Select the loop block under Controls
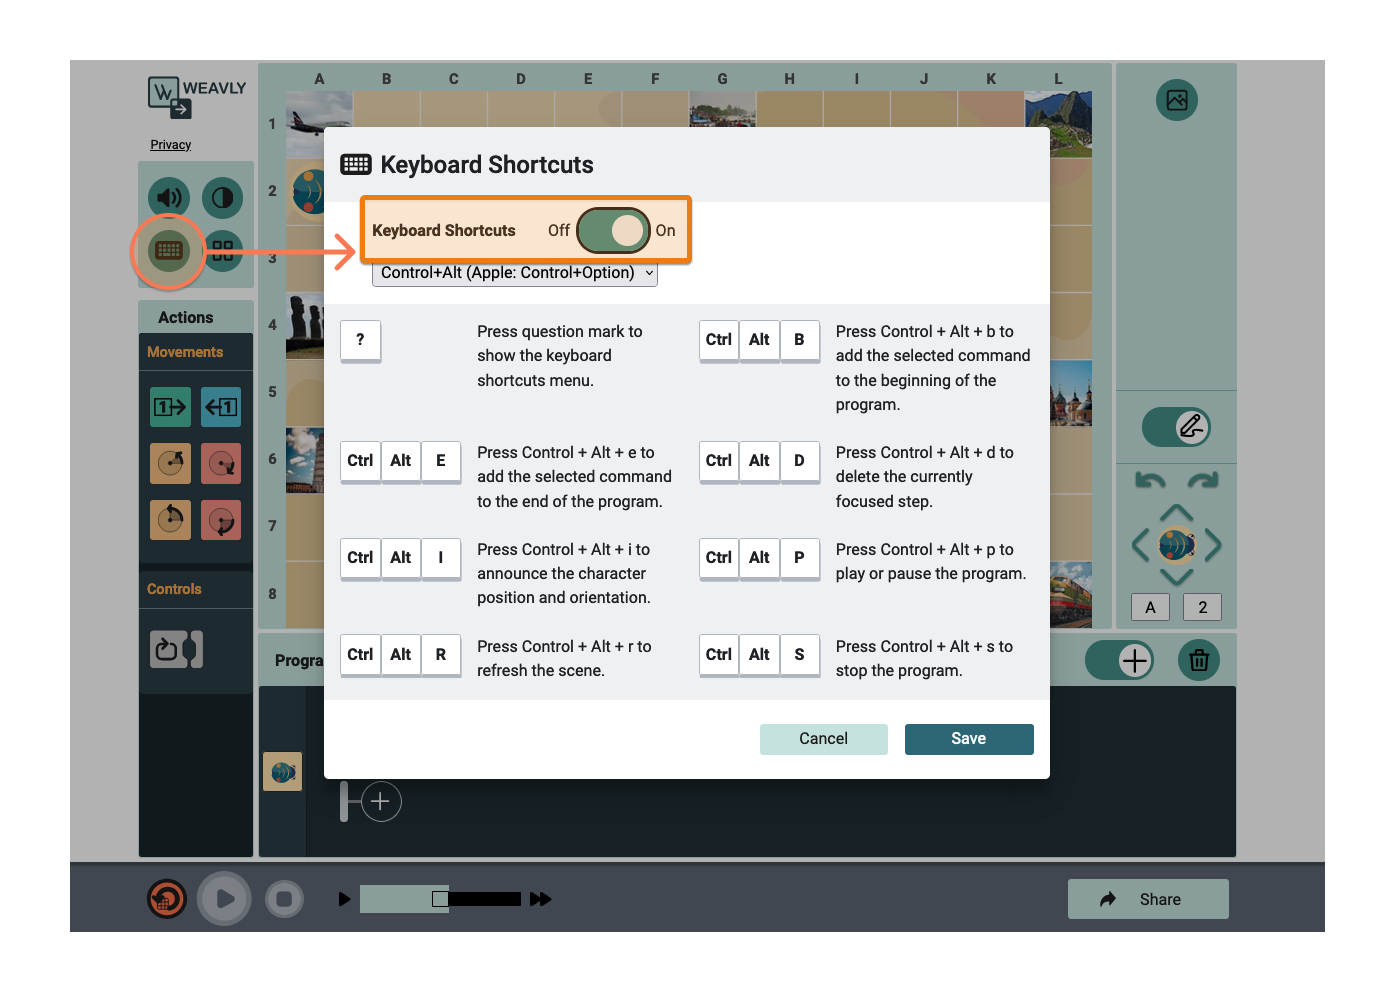The height and width of the screenshot is (1005, 1396). [x=176, y=648]
